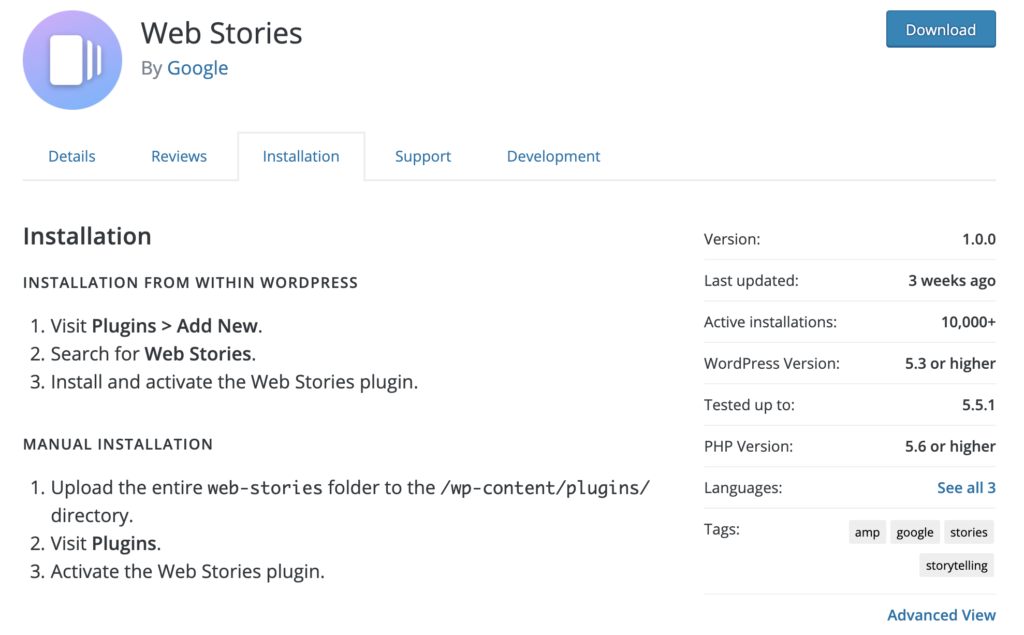Screen dimensions: 1024x635
Task: Click the 'Visit Plugins.' manual step
Action: pos(106,543)
